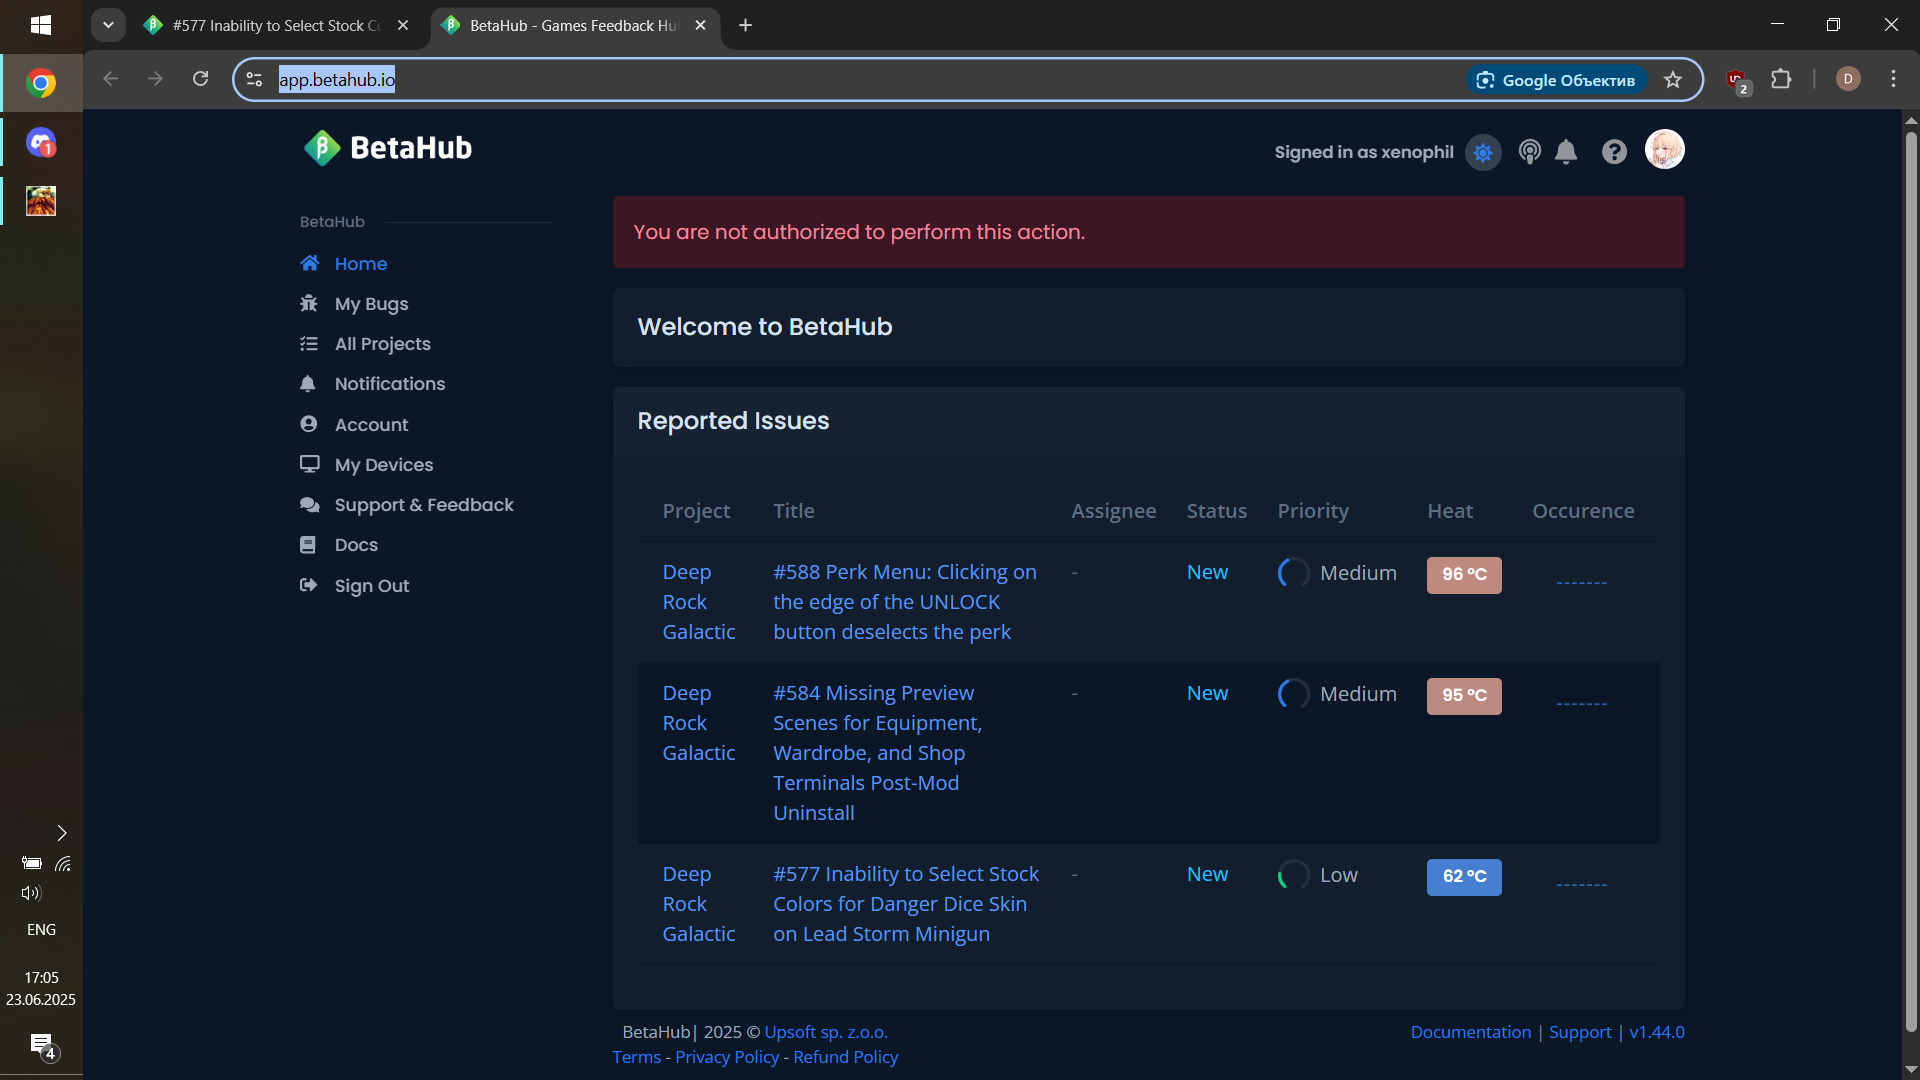Open My Devices sidebar item
Viewport: 1920px width, 1080px height.
coord(383,465)
